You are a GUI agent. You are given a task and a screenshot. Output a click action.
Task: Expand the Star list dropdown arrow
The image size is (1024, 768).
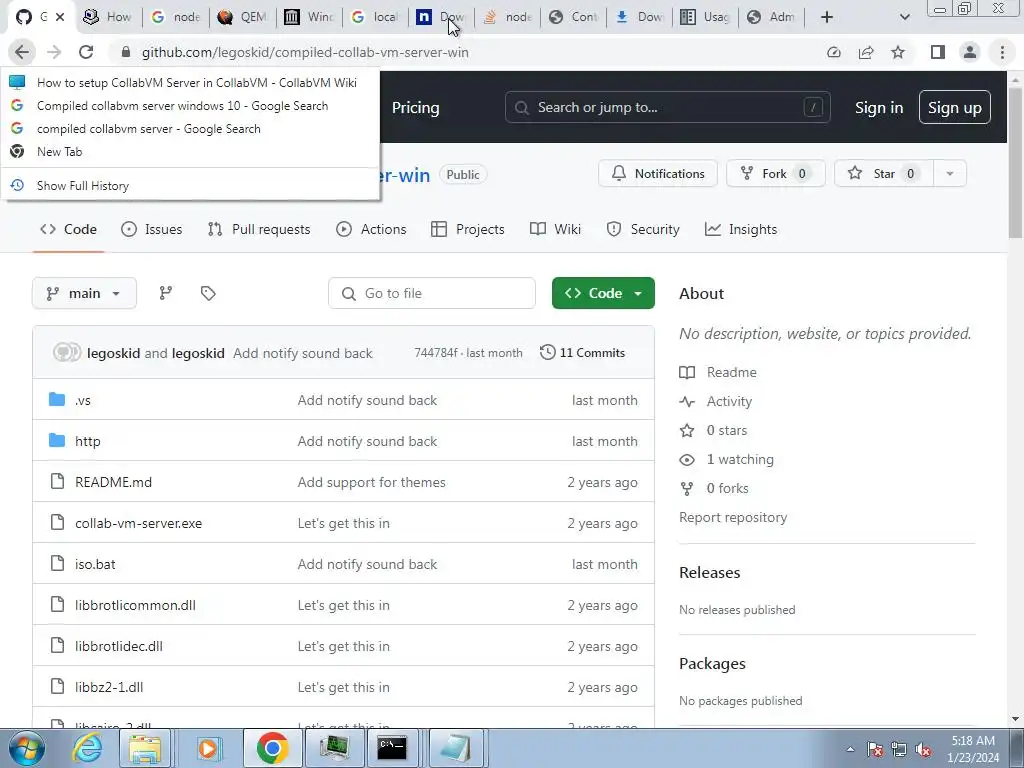point(950,174)
